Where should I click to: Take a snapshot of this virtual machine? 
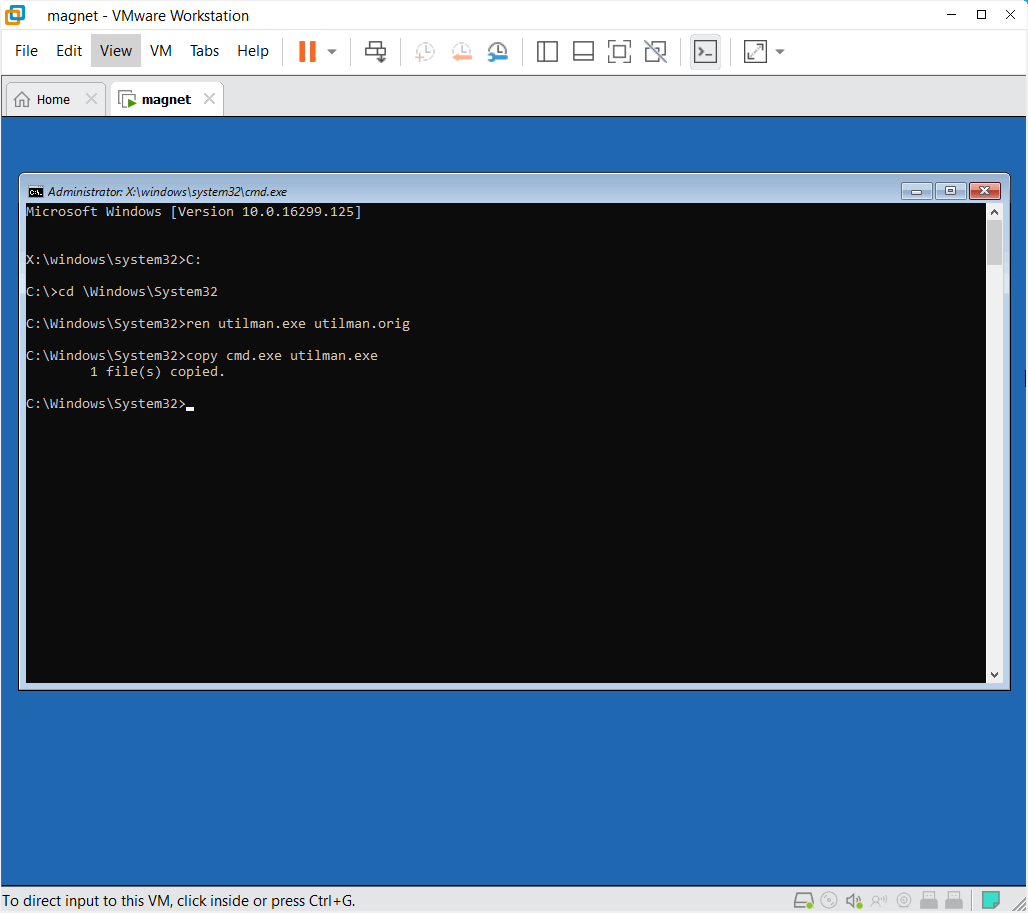click(x=425, y=52)
